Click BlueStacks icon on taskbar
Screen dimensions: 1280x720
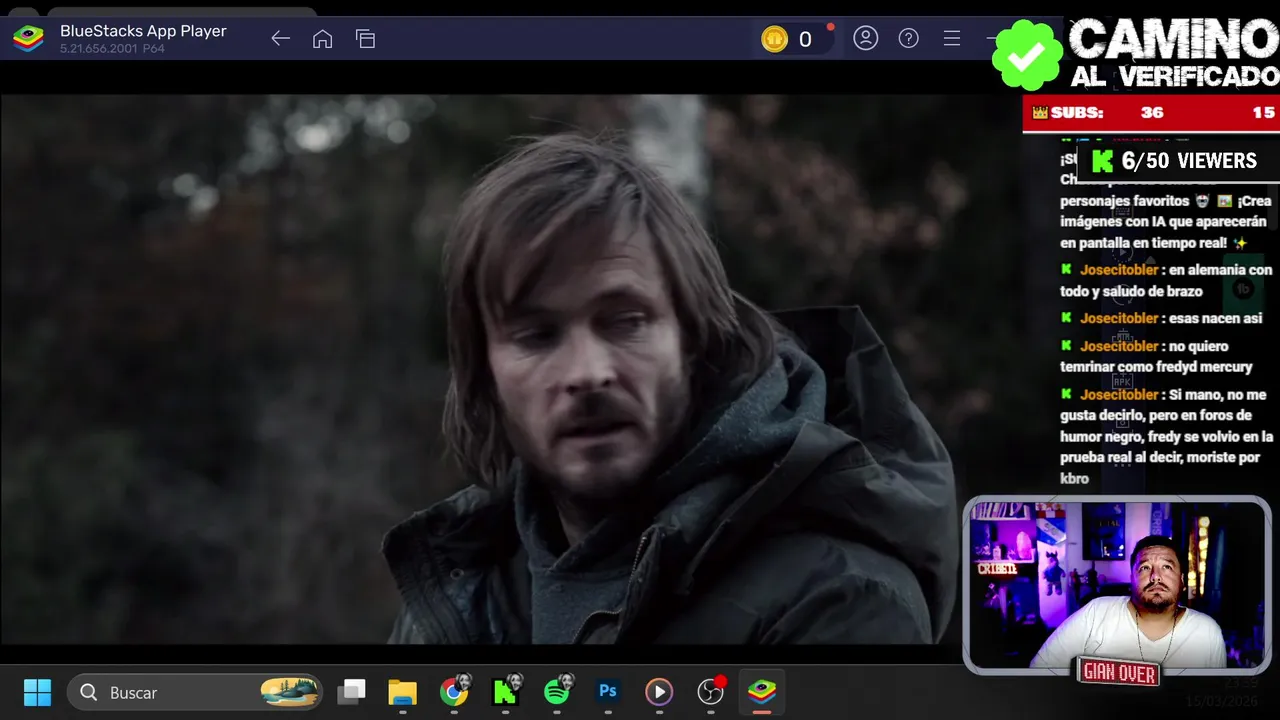point(762,691)
